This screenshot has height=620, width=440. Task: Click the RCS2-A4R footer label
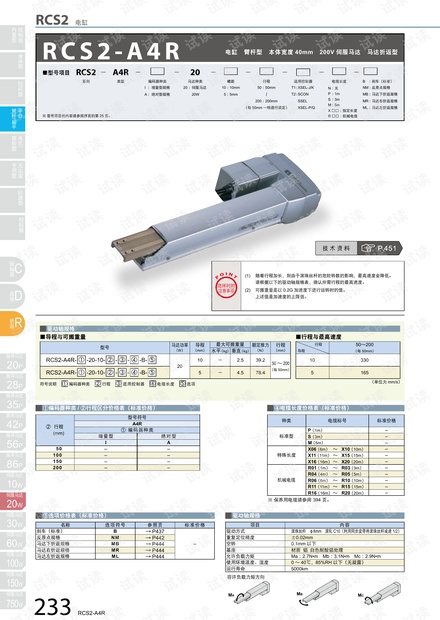click(91, 612)
